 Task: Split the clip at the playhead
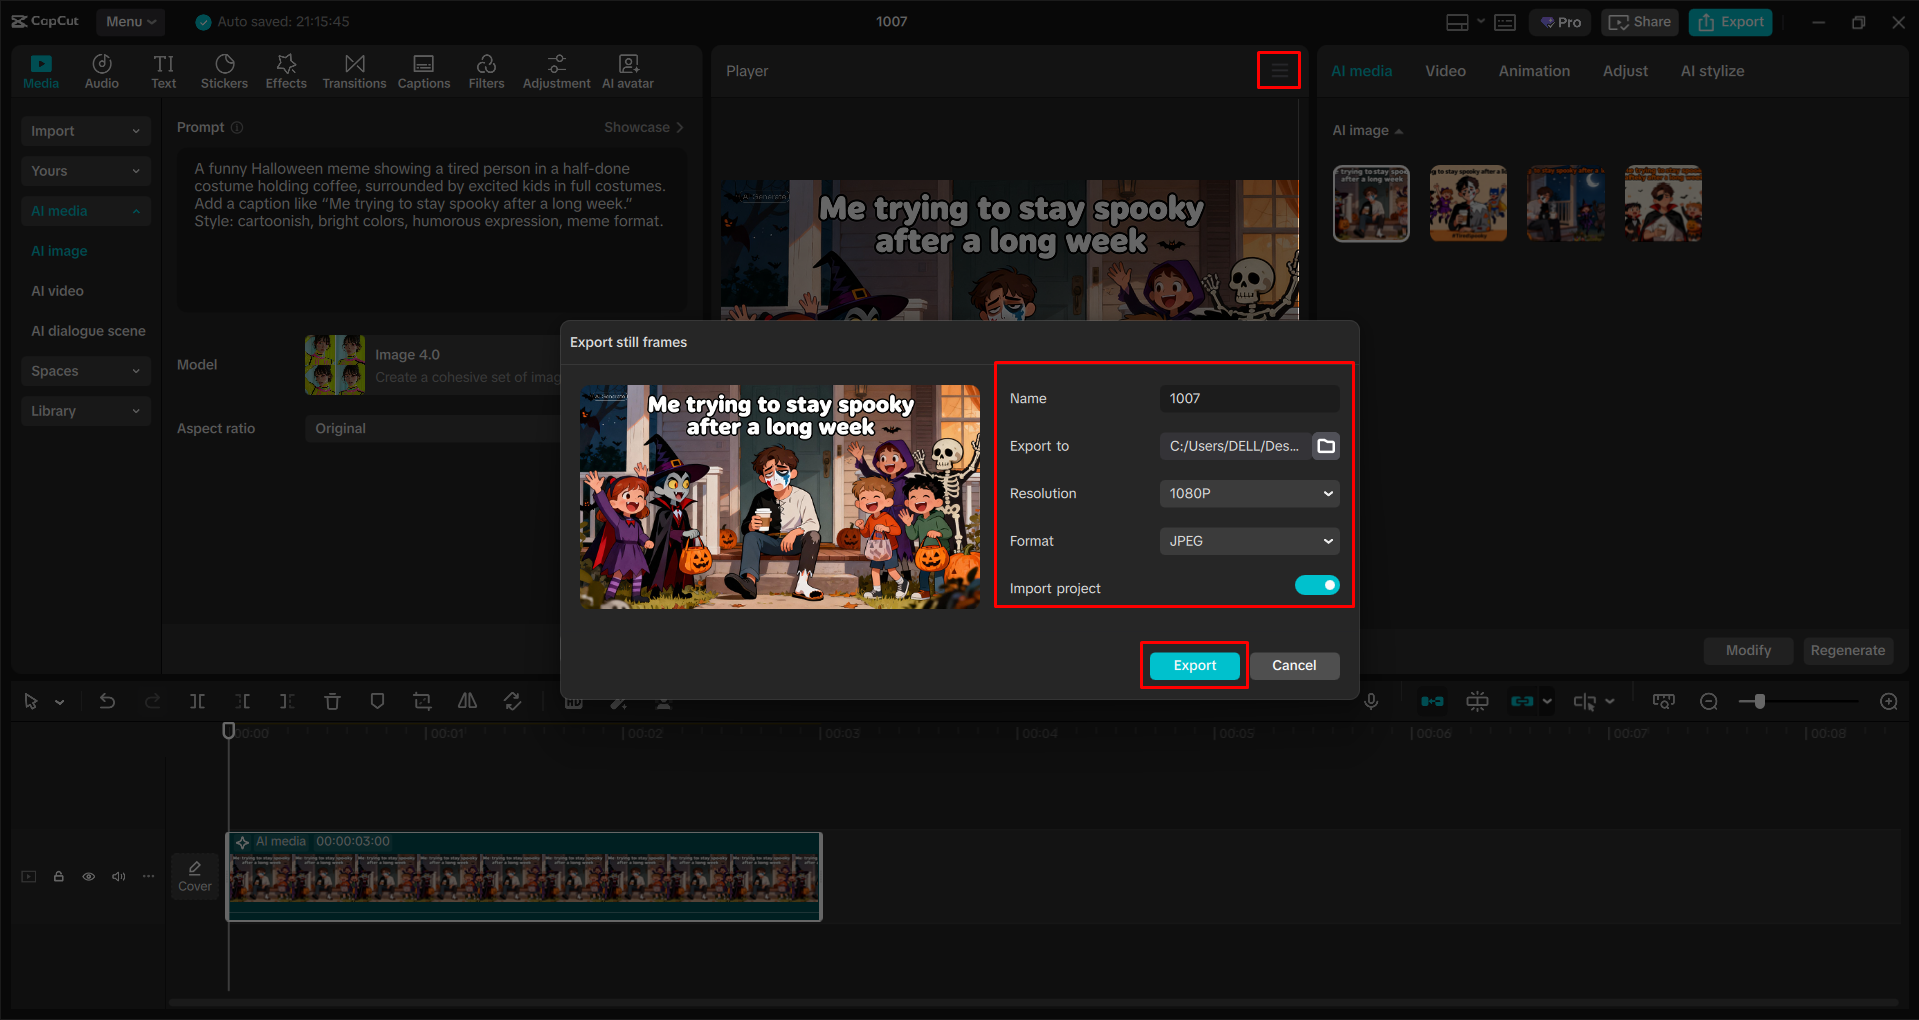click(197, 701)
